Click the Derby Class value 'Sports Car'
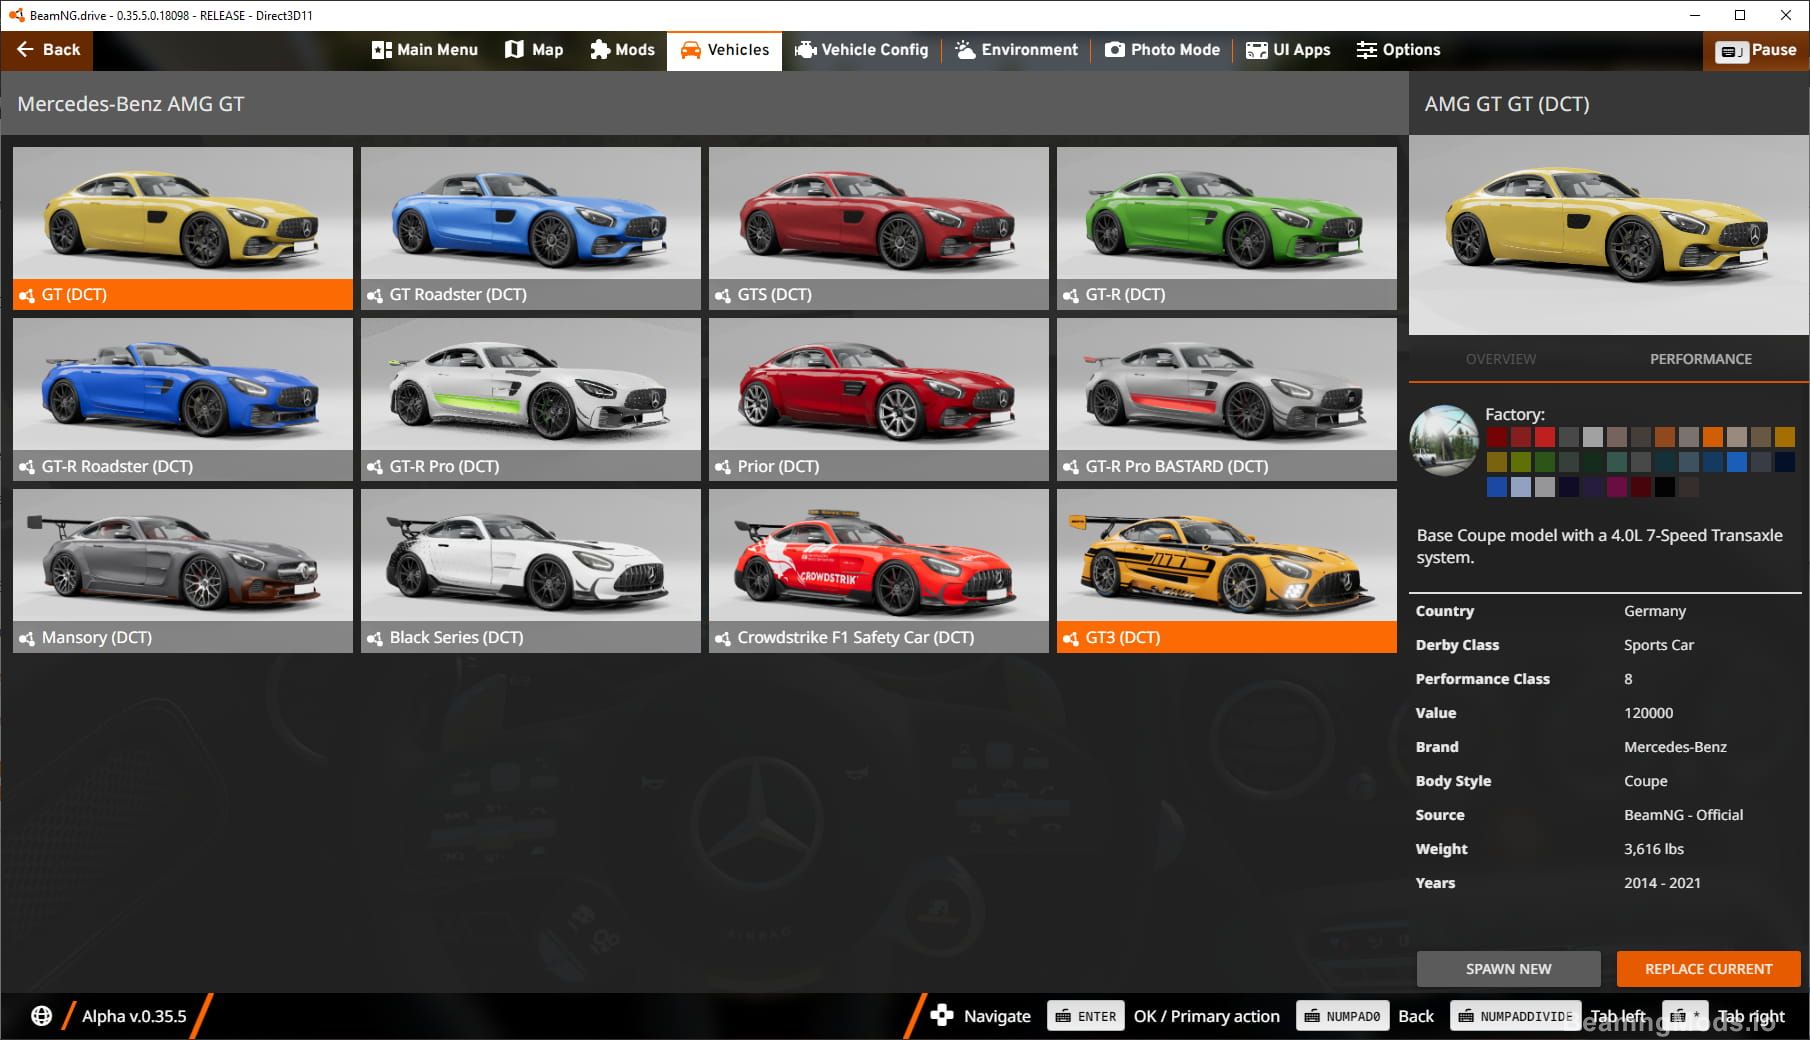Screen dimensions: 1810x1040 tap(1659, 645)
